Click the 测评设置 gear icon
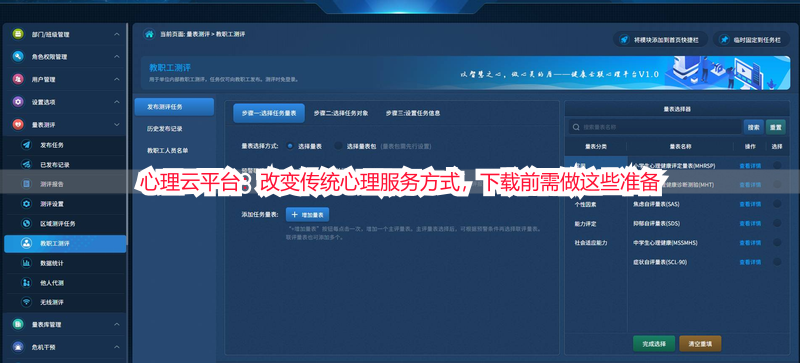The image size is (800, 363). point(27,204)
